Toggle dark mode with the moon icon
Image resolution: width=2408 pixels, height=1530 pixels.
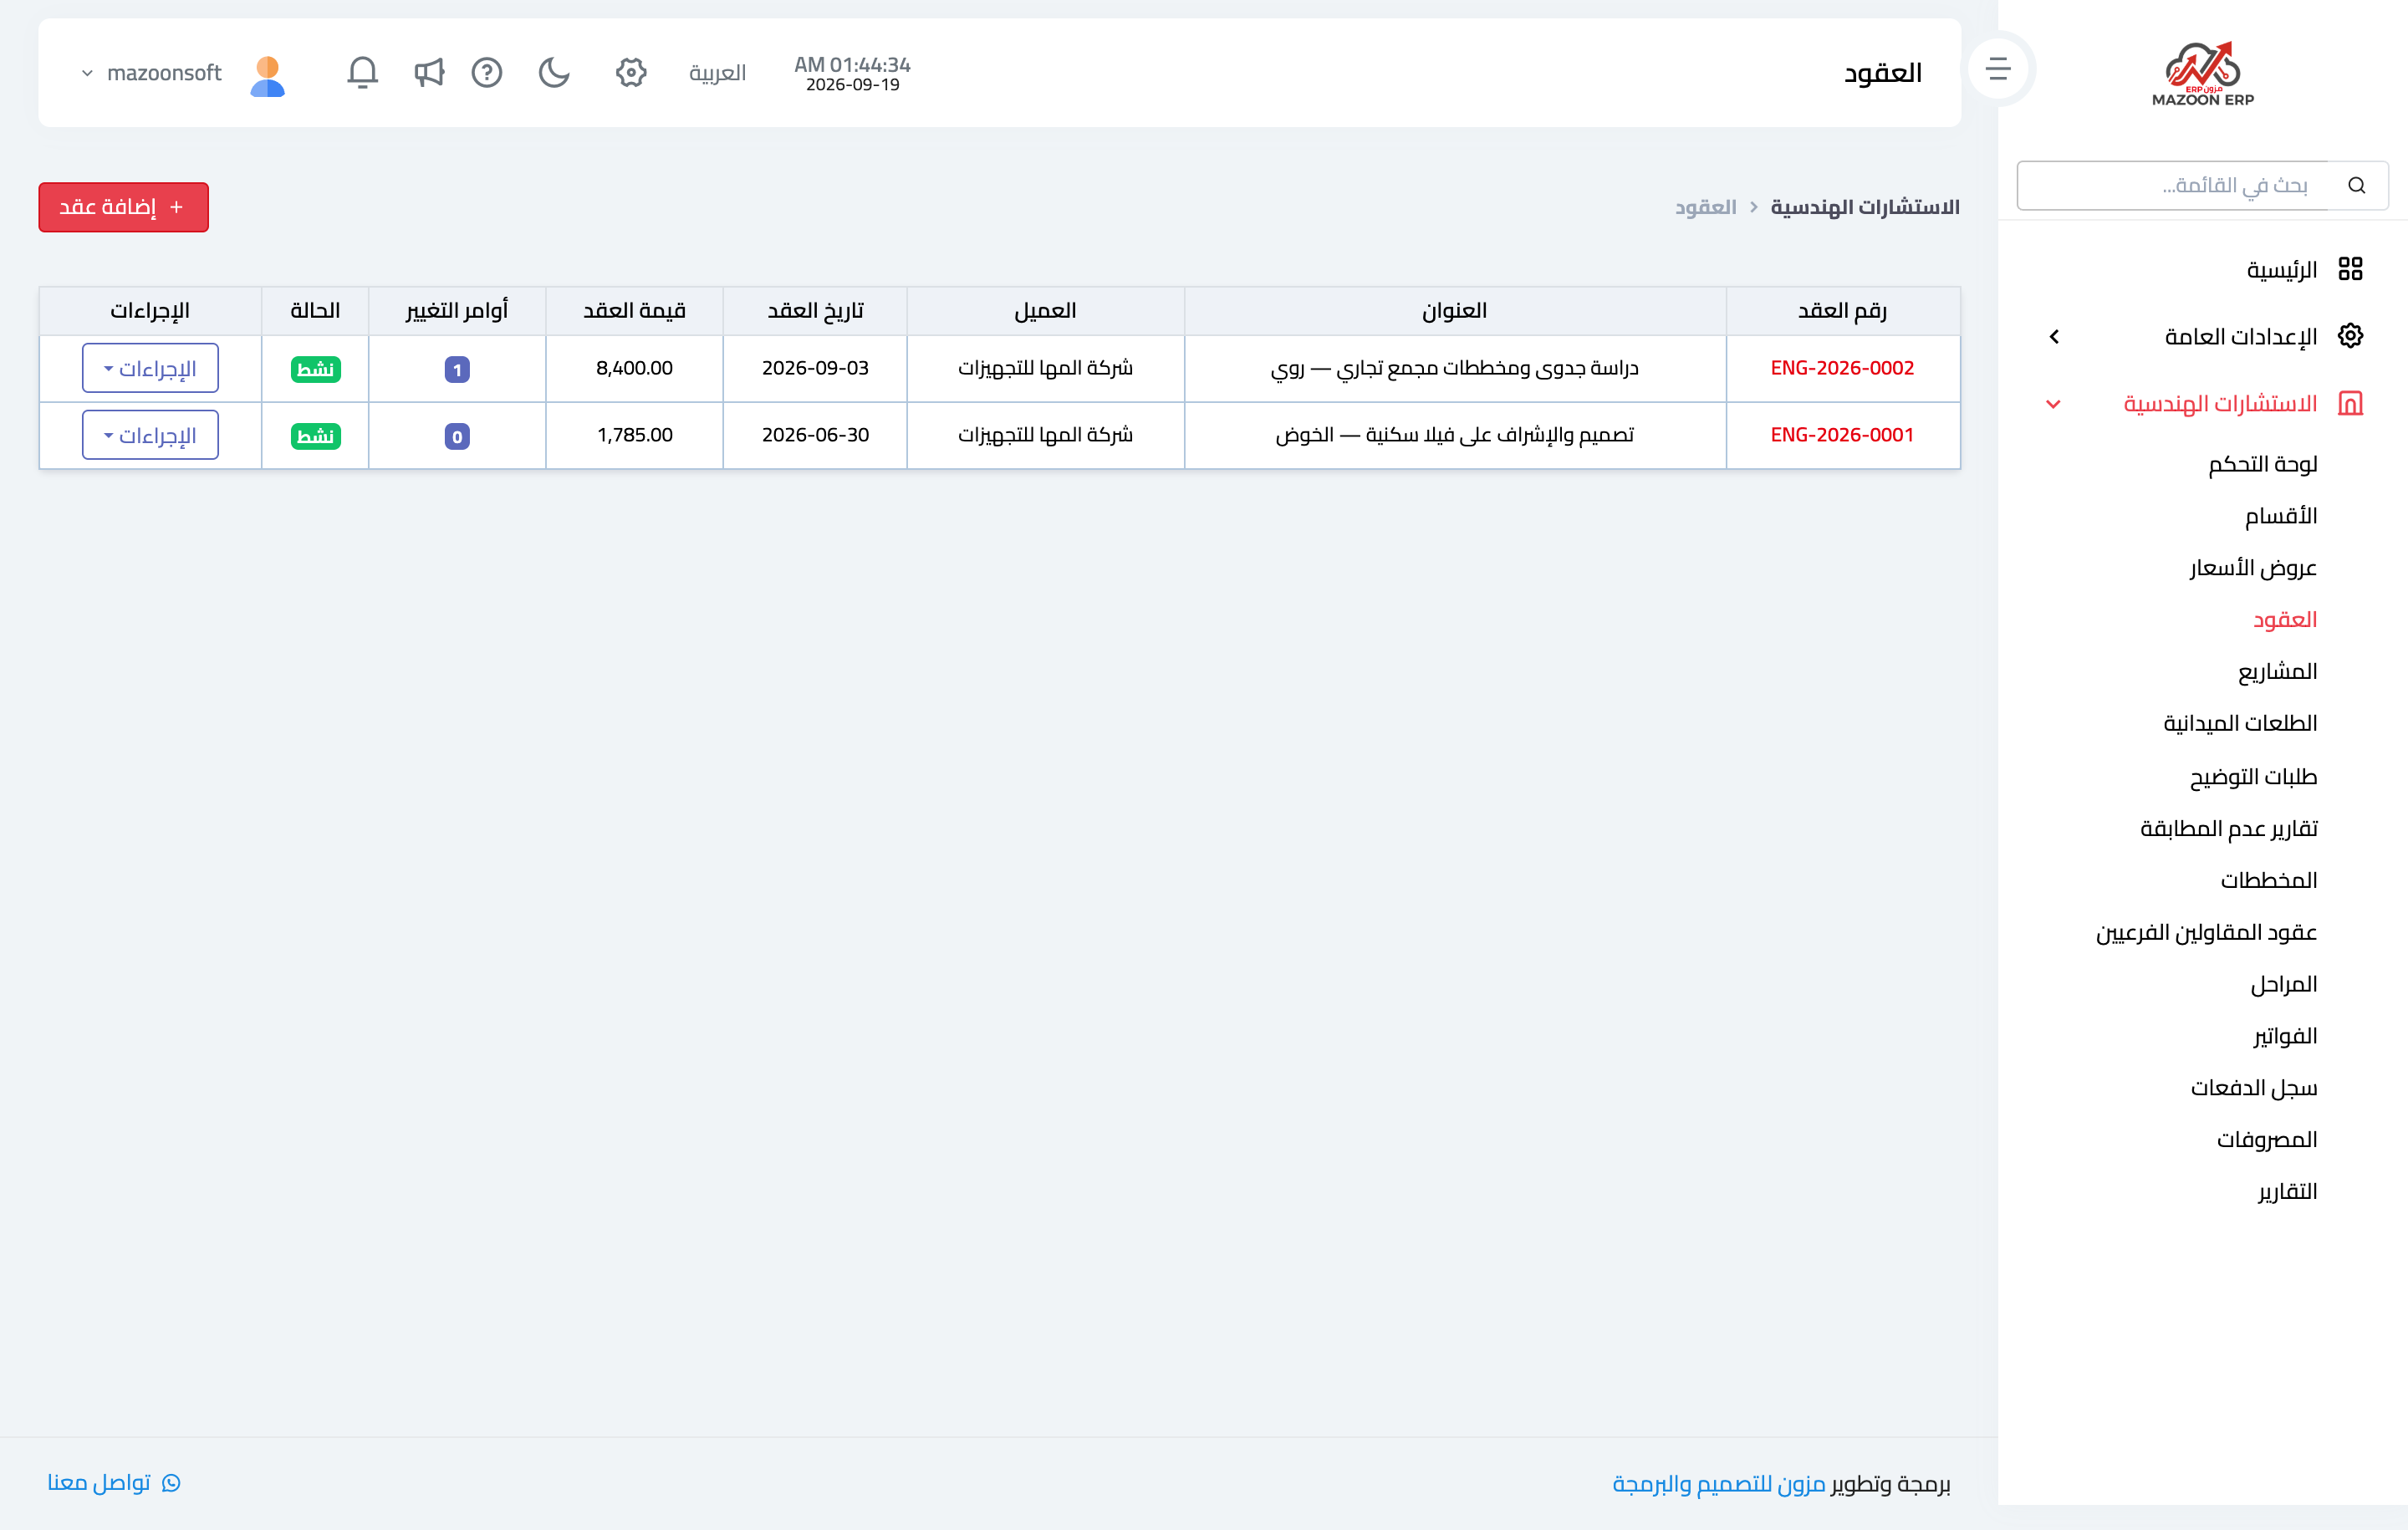click(x=554, y=72)
